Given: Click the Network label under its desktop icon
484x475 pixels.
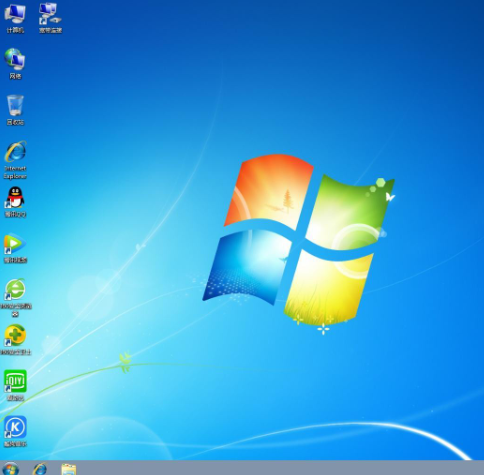Looking at the screenshot, I should click(x=15, y=76).
